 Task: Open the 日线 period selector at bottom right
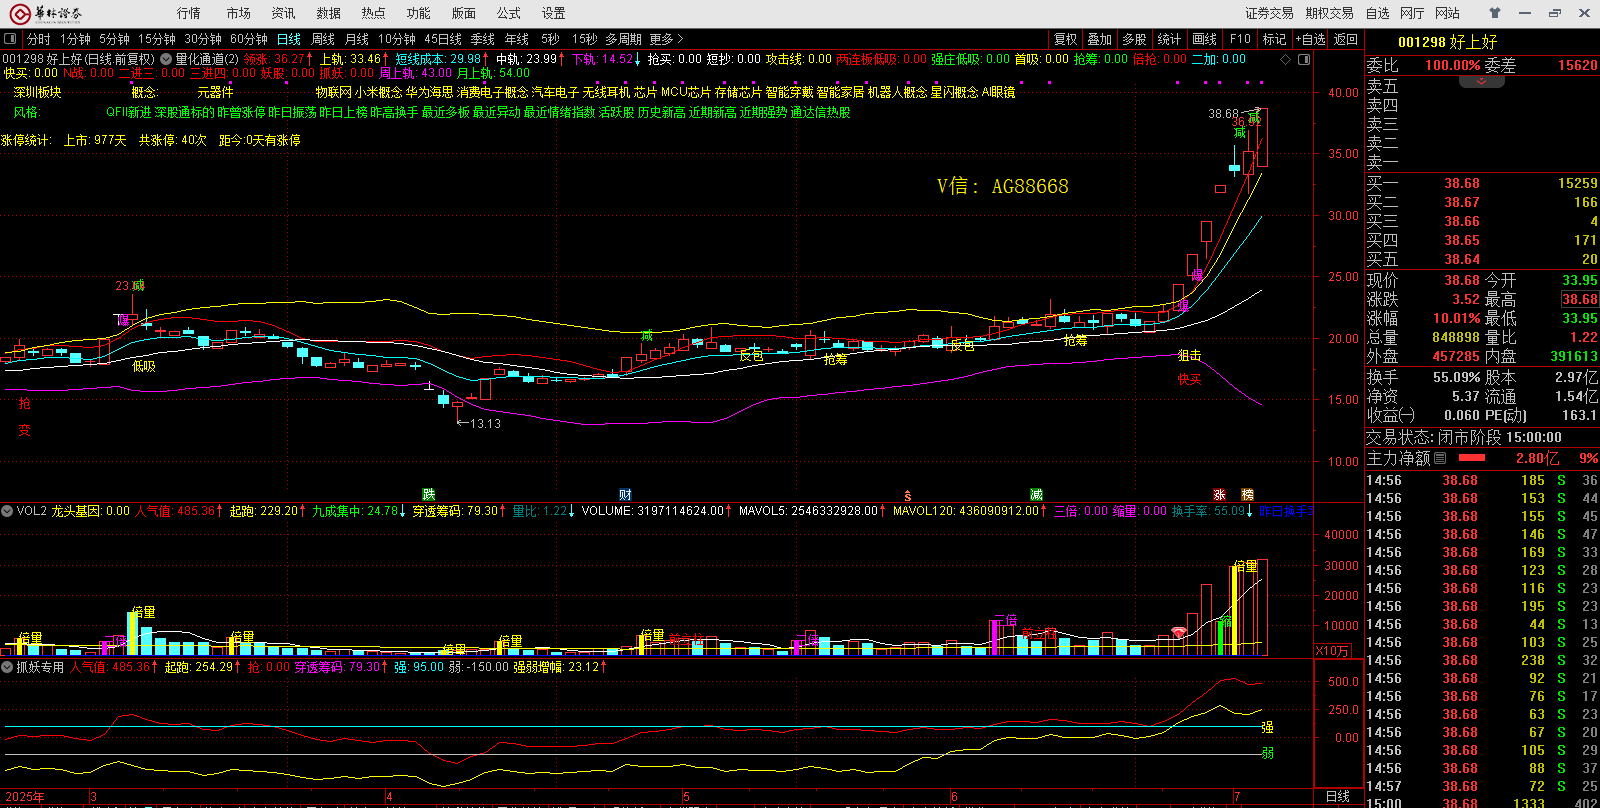point(1338,797)
